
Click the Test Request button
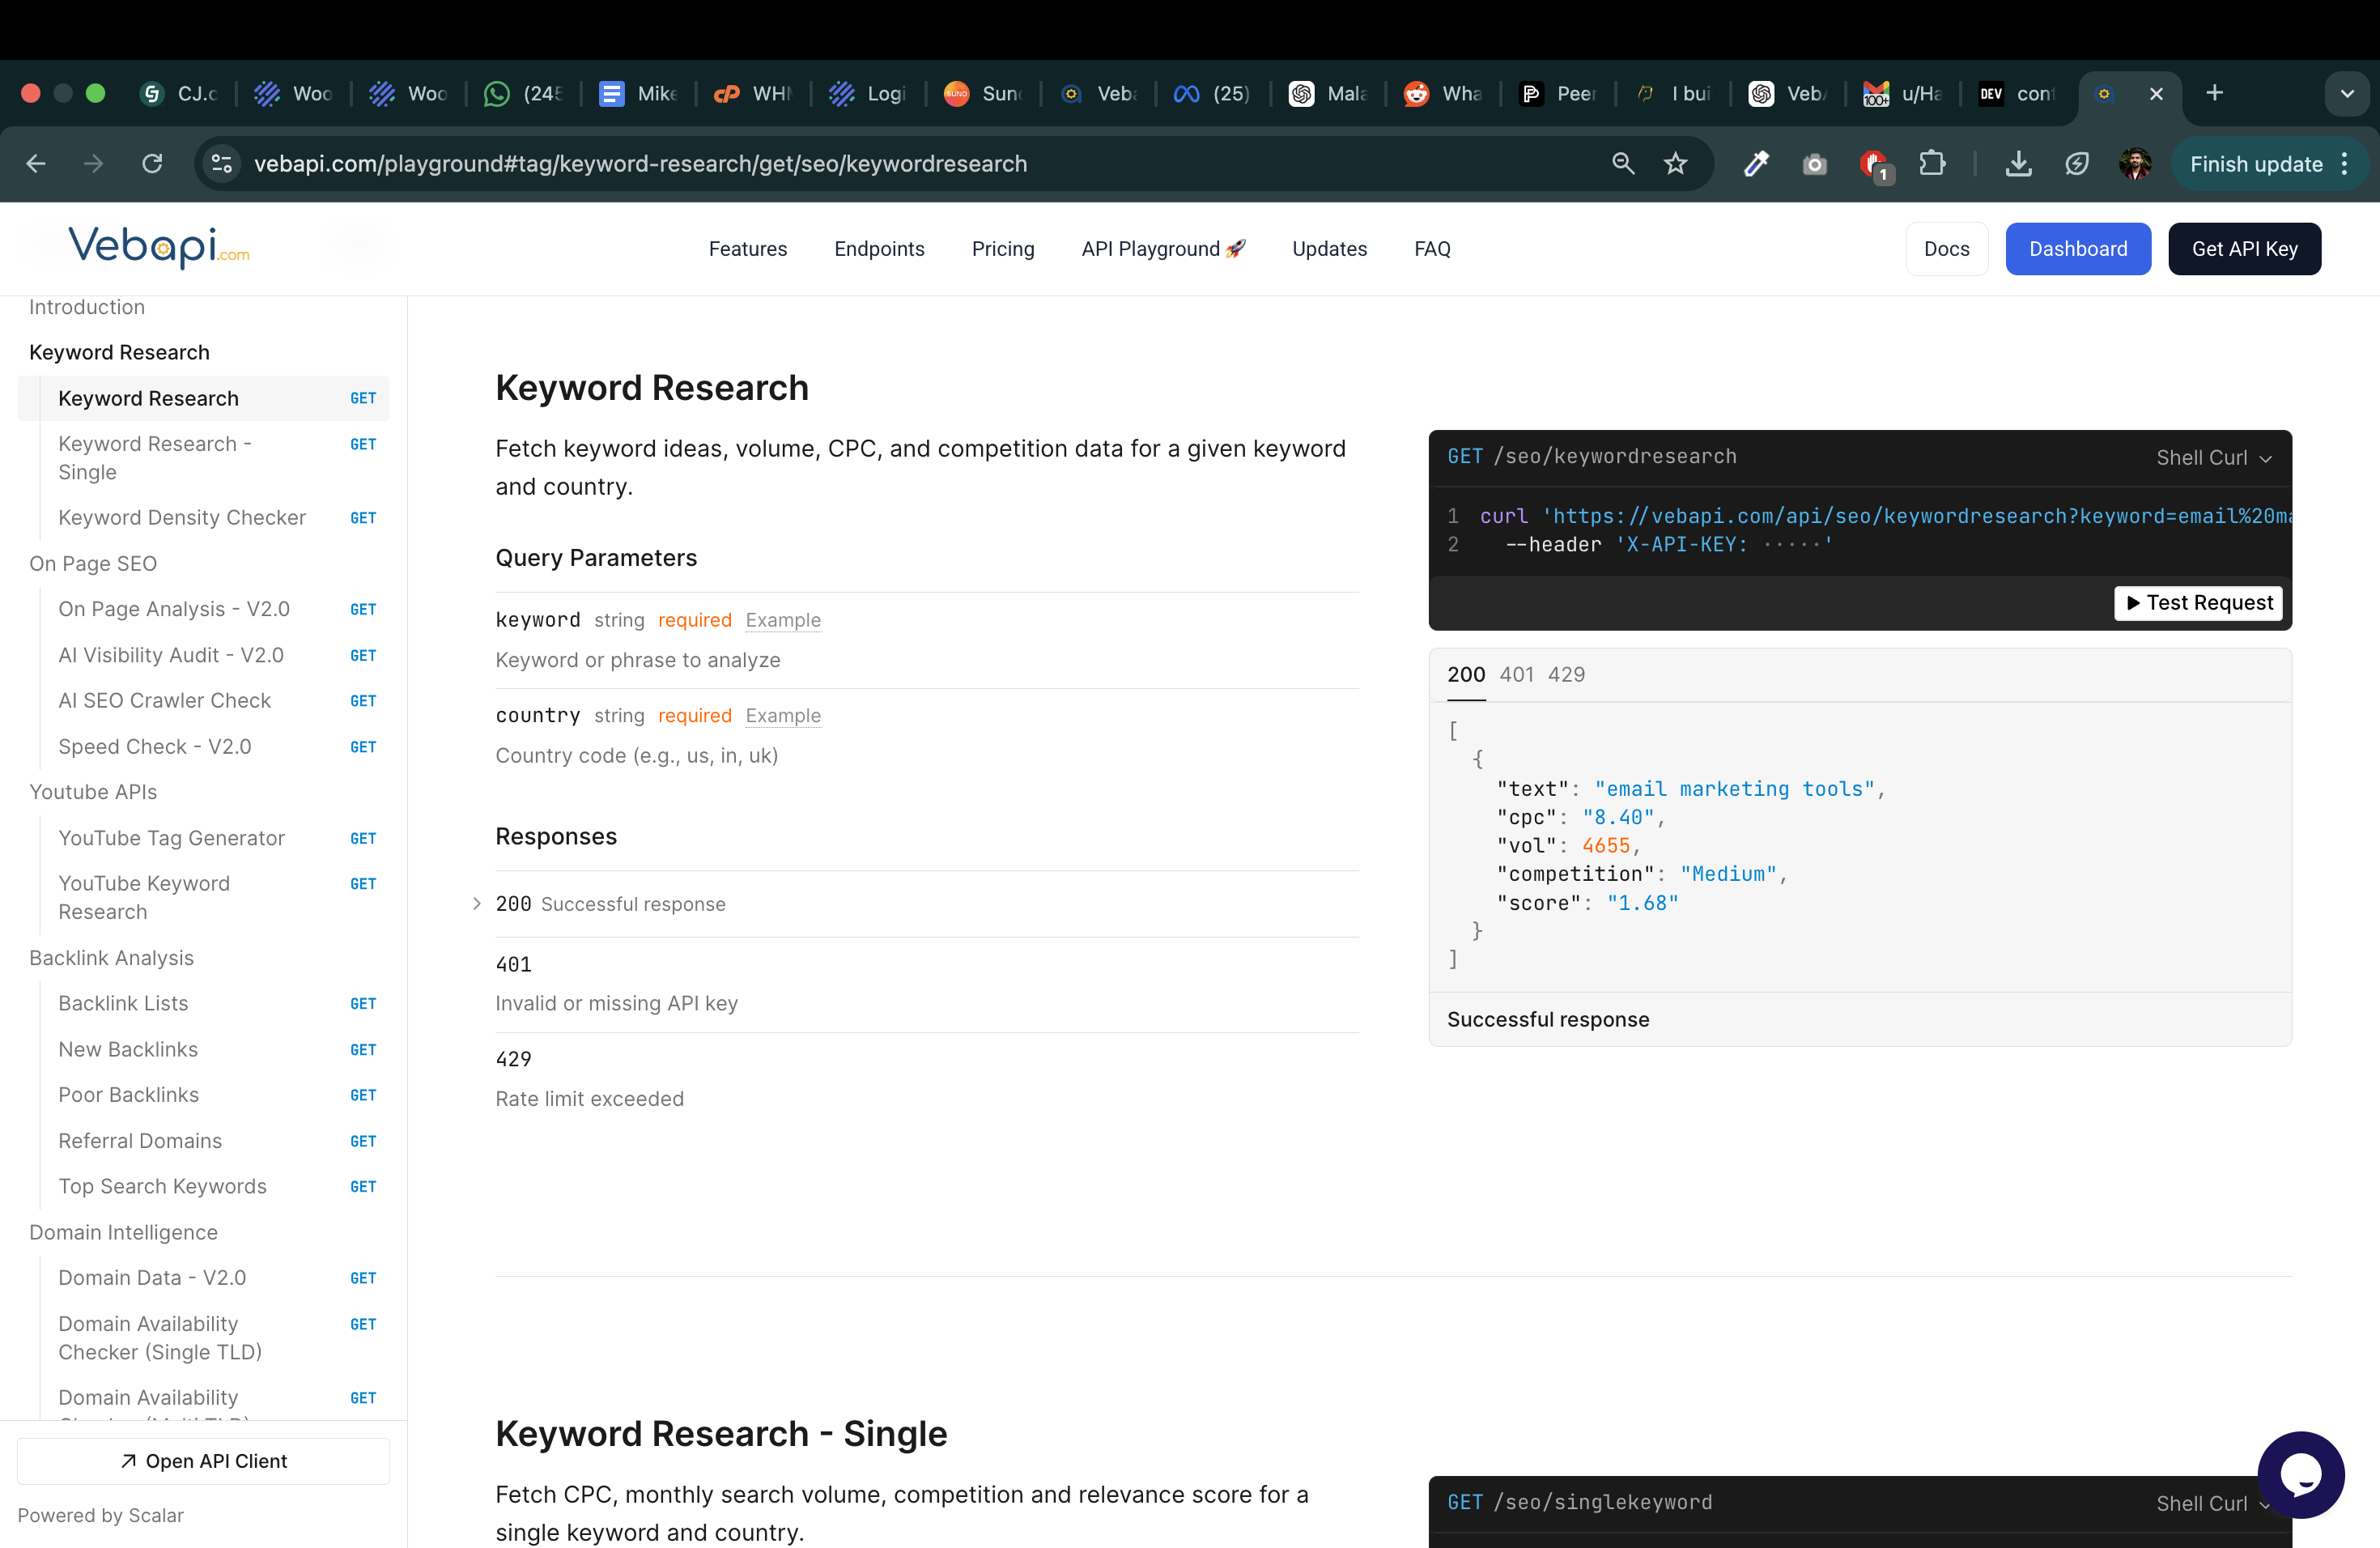click(2197, 602)
